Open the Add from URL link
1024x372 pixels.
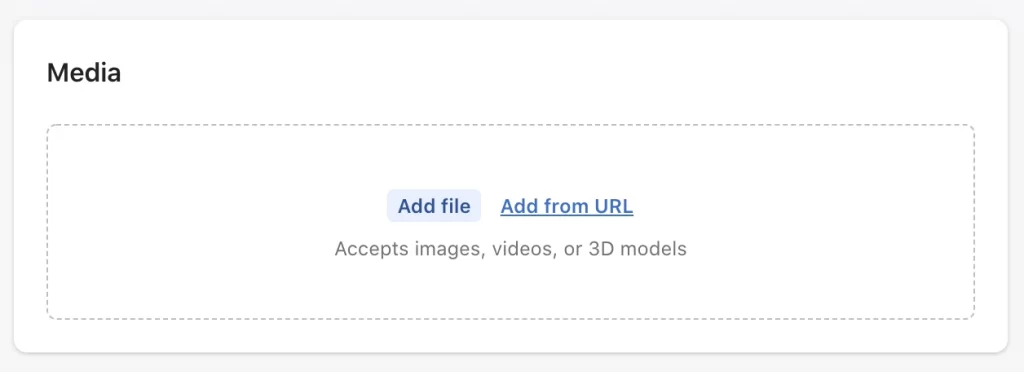tap(567, 206)
